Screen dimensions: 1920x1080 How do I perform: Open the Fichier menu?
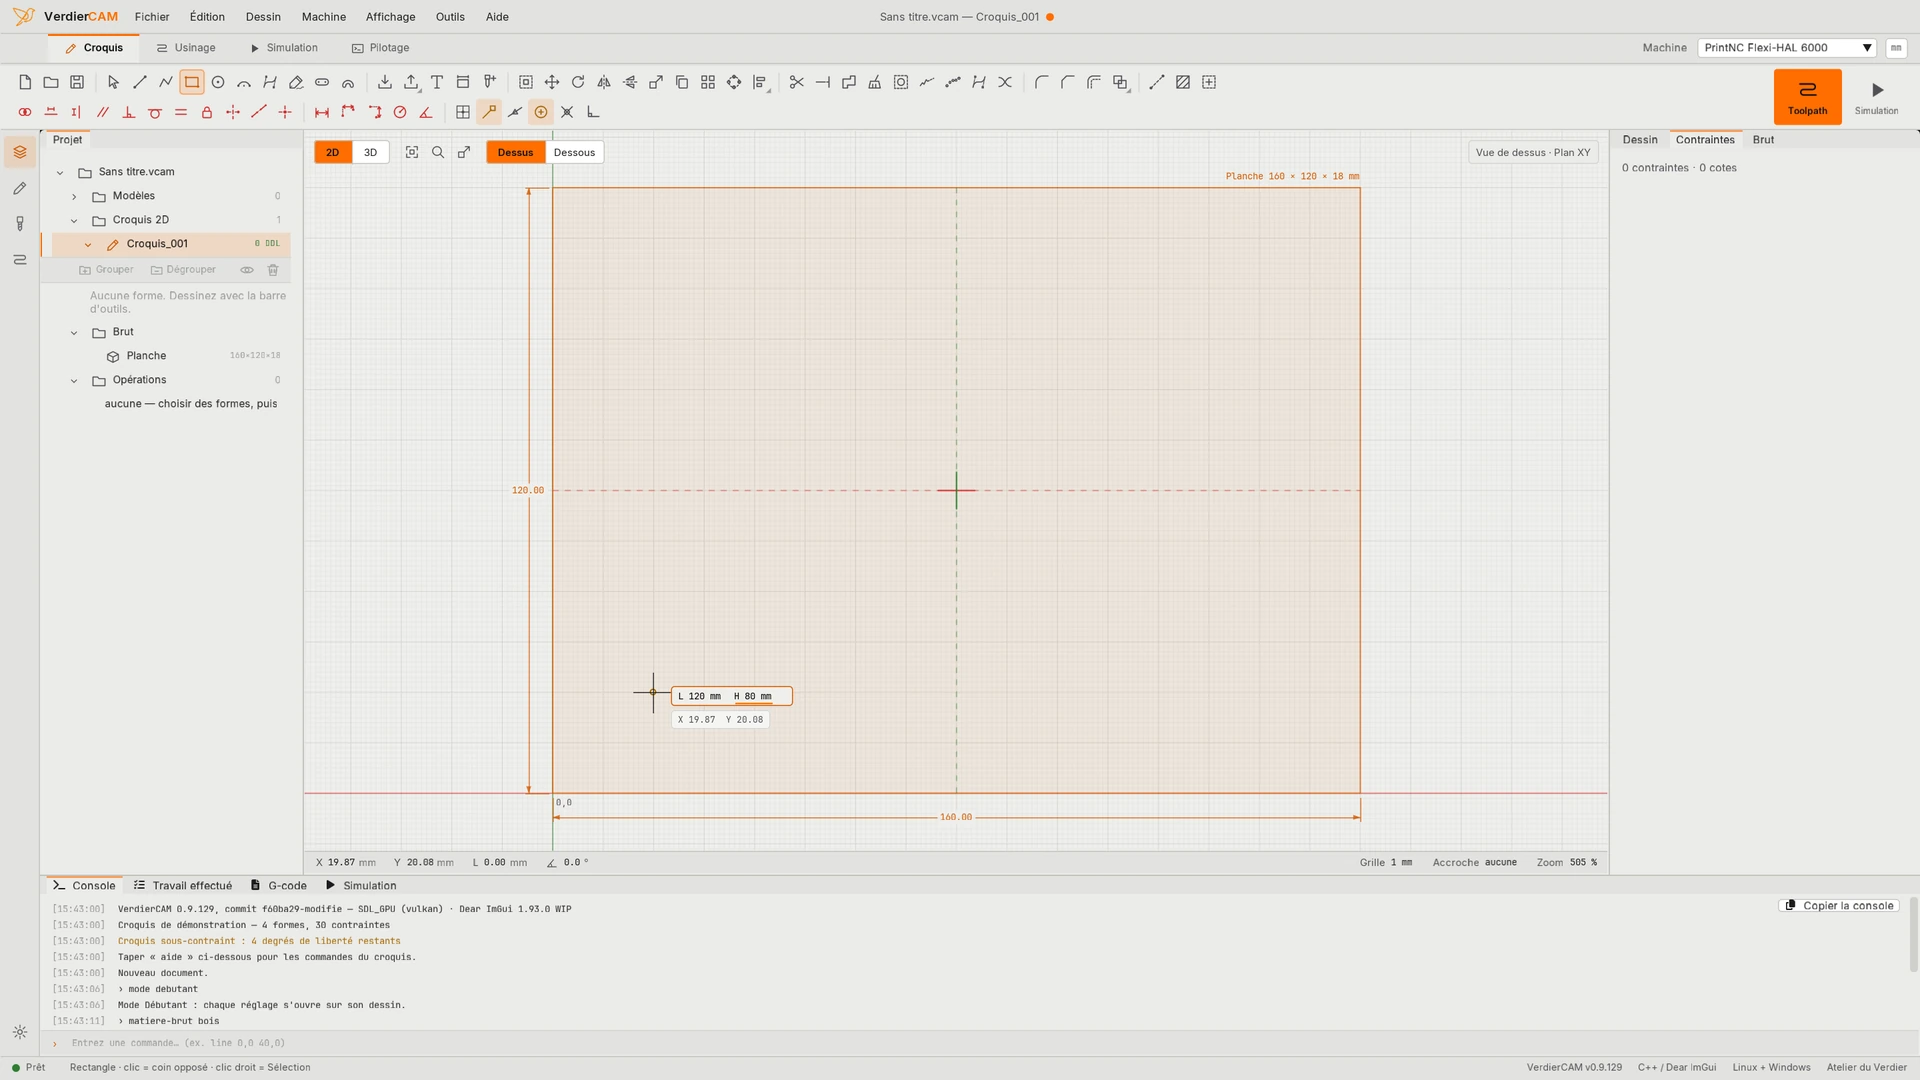click(152, 17)
